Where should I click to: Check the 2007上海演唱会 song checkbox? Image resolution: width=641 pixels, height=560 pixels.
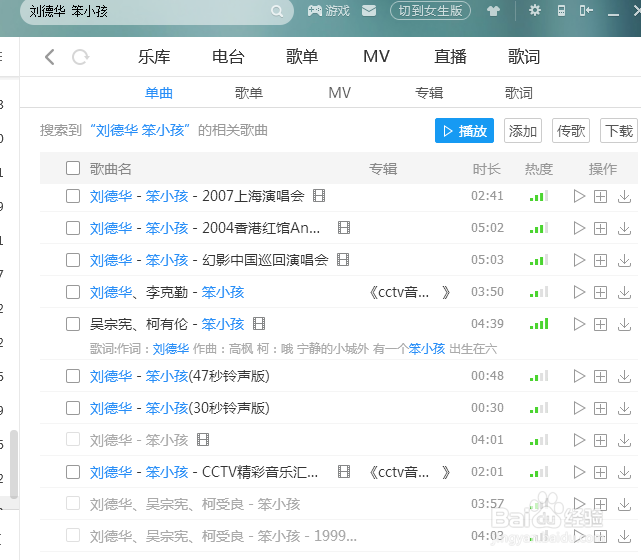click(73, 196)
